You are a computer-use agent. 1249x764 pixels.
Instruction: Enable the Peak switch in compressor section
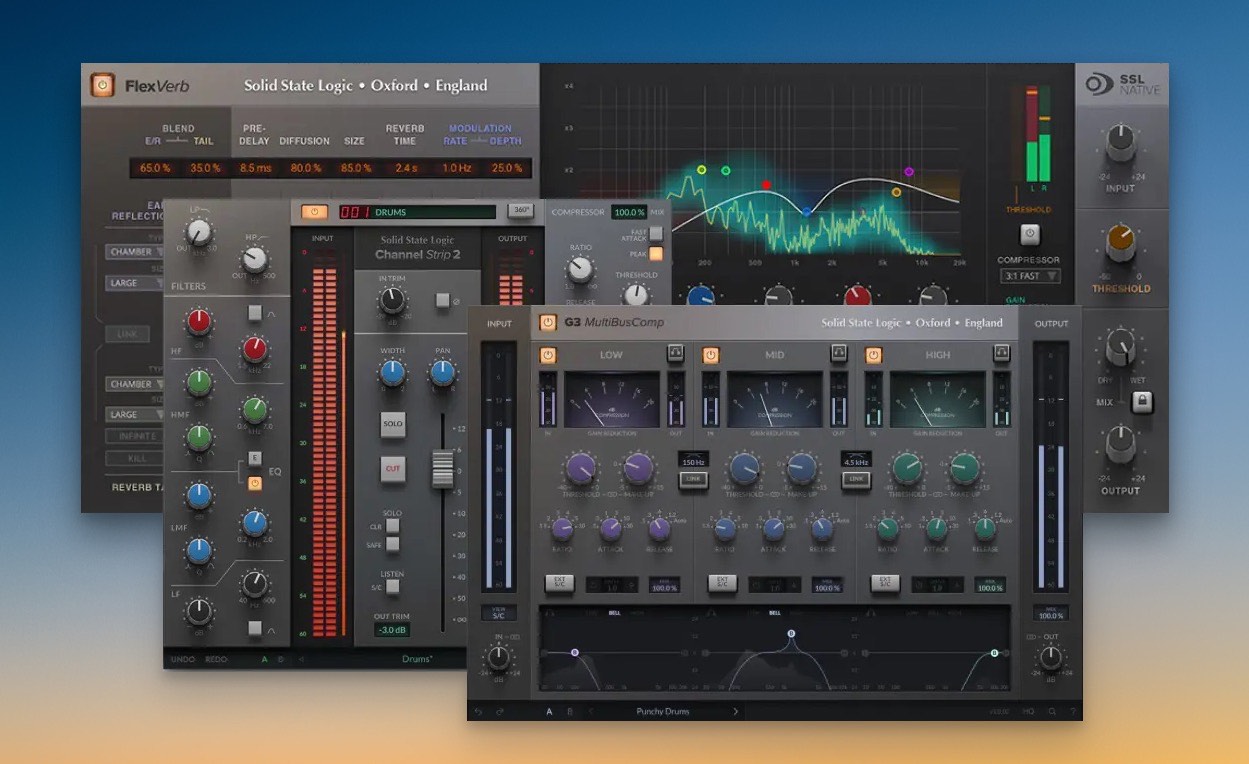click(656, 253)
